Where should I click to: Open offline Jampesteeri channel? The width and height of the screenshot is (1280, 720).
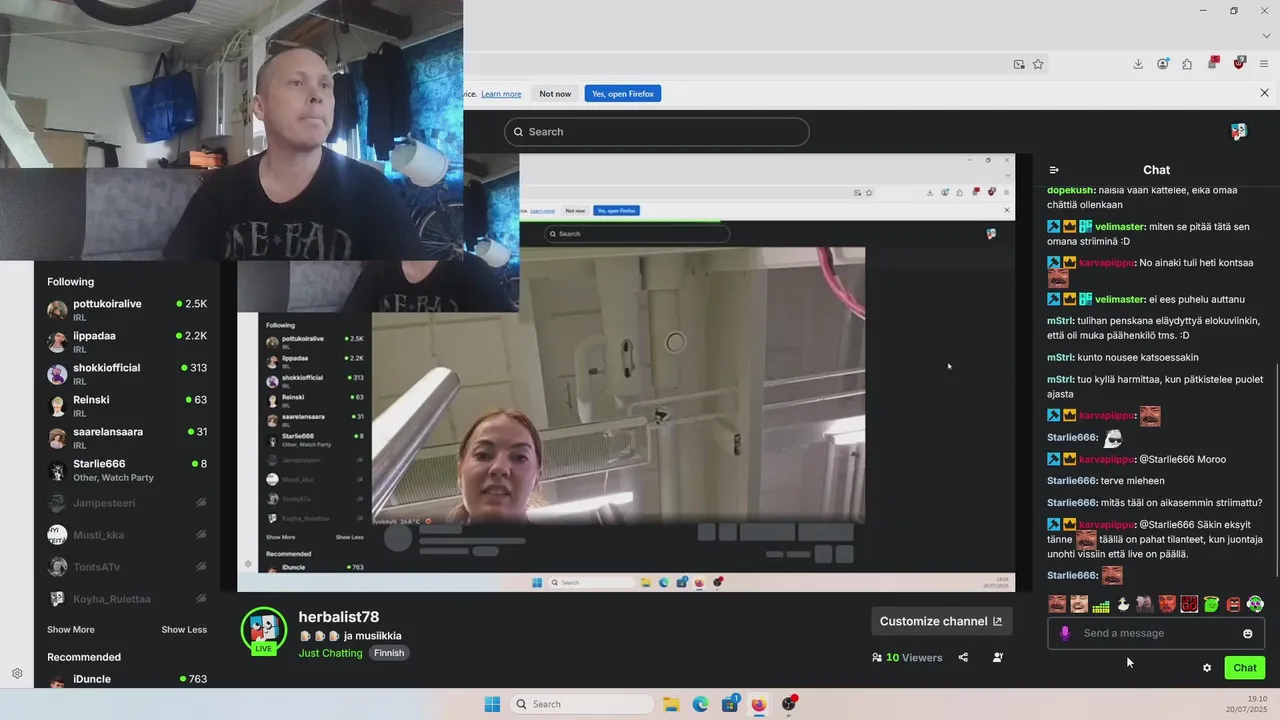tap(127, 503)
